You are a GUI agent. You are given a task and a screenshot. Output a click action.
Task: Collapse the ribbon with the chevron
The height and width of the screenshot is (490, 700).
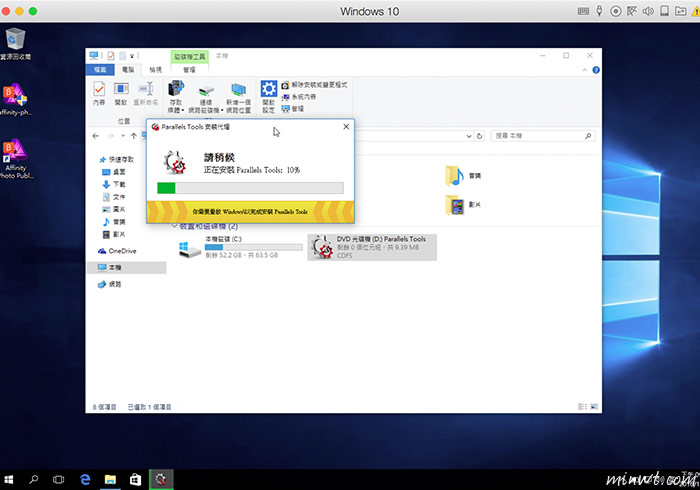click(x=585, y=70)
